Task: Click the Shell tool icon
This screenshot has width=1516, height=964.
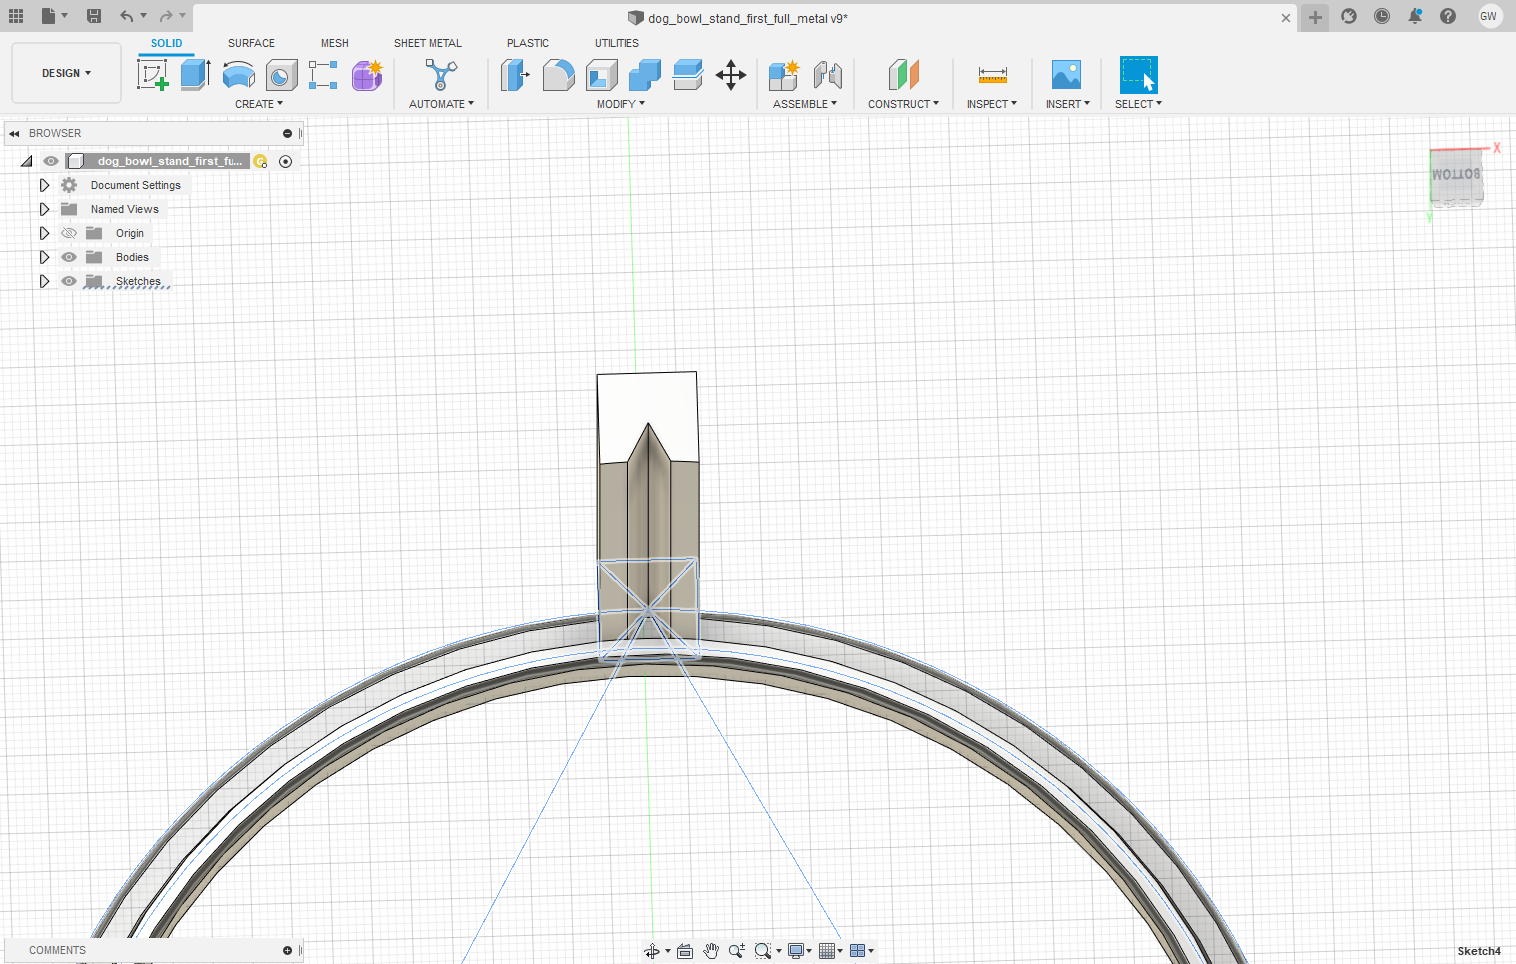Action: pyautogui.click(x=602, y=75)
